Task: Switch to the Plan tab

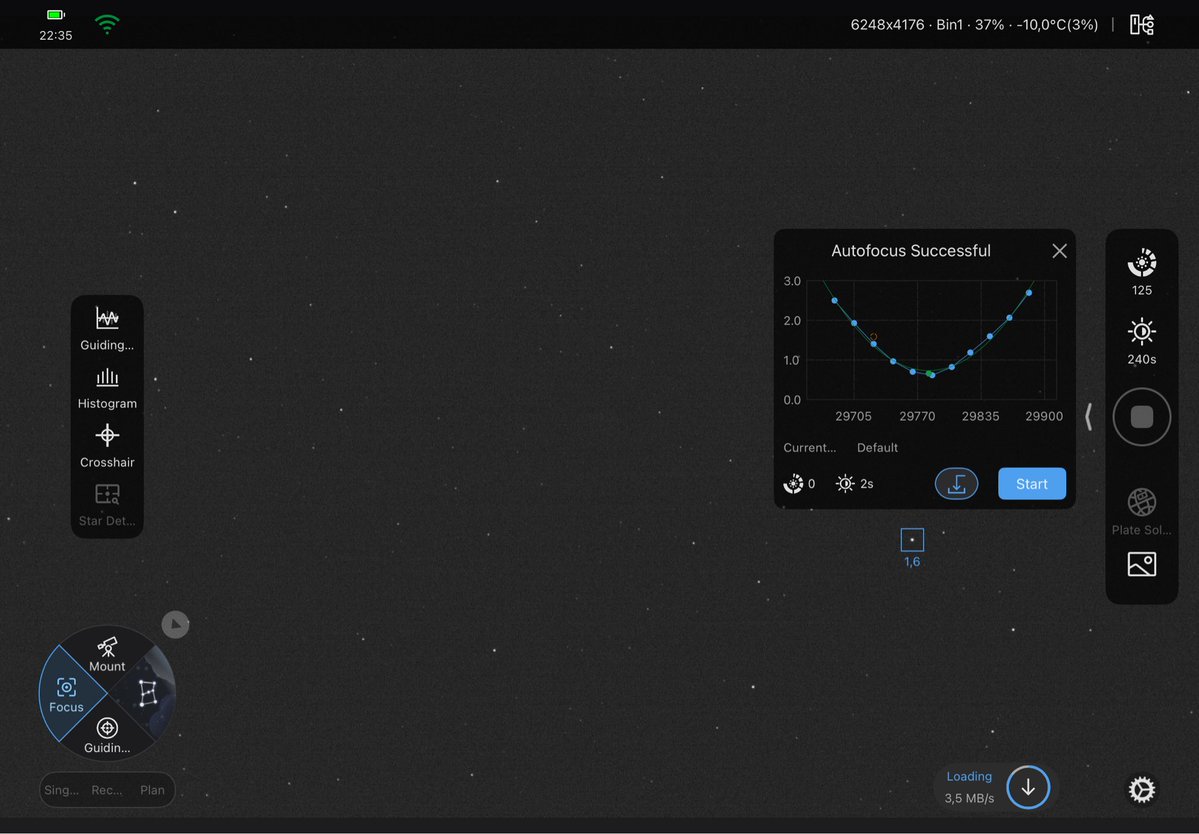Action: (152, 790)
